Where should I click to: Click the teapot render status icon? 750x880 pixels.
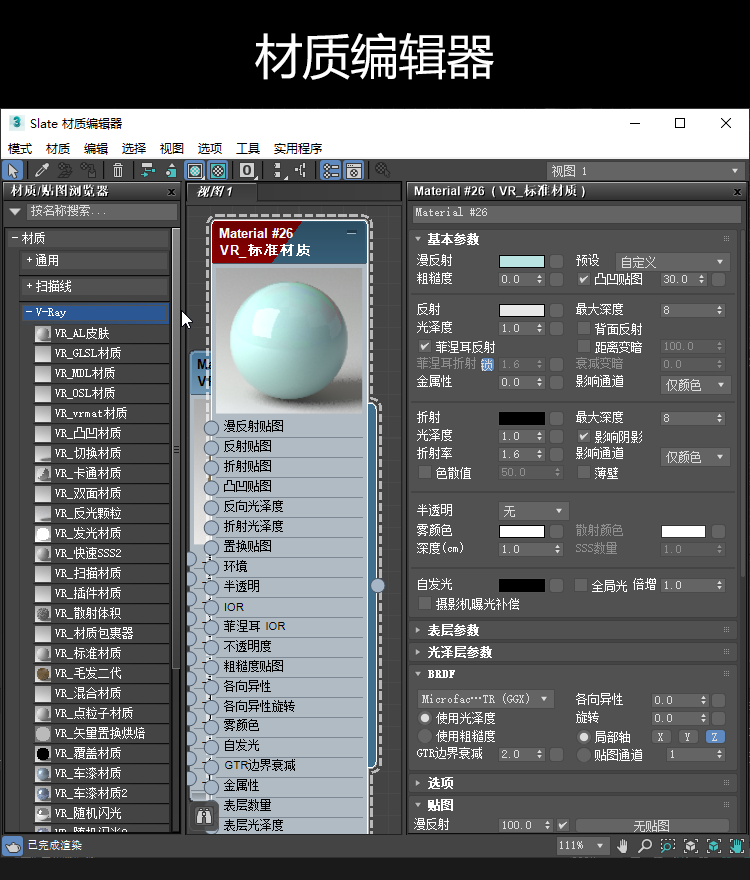tap(12, 846)
